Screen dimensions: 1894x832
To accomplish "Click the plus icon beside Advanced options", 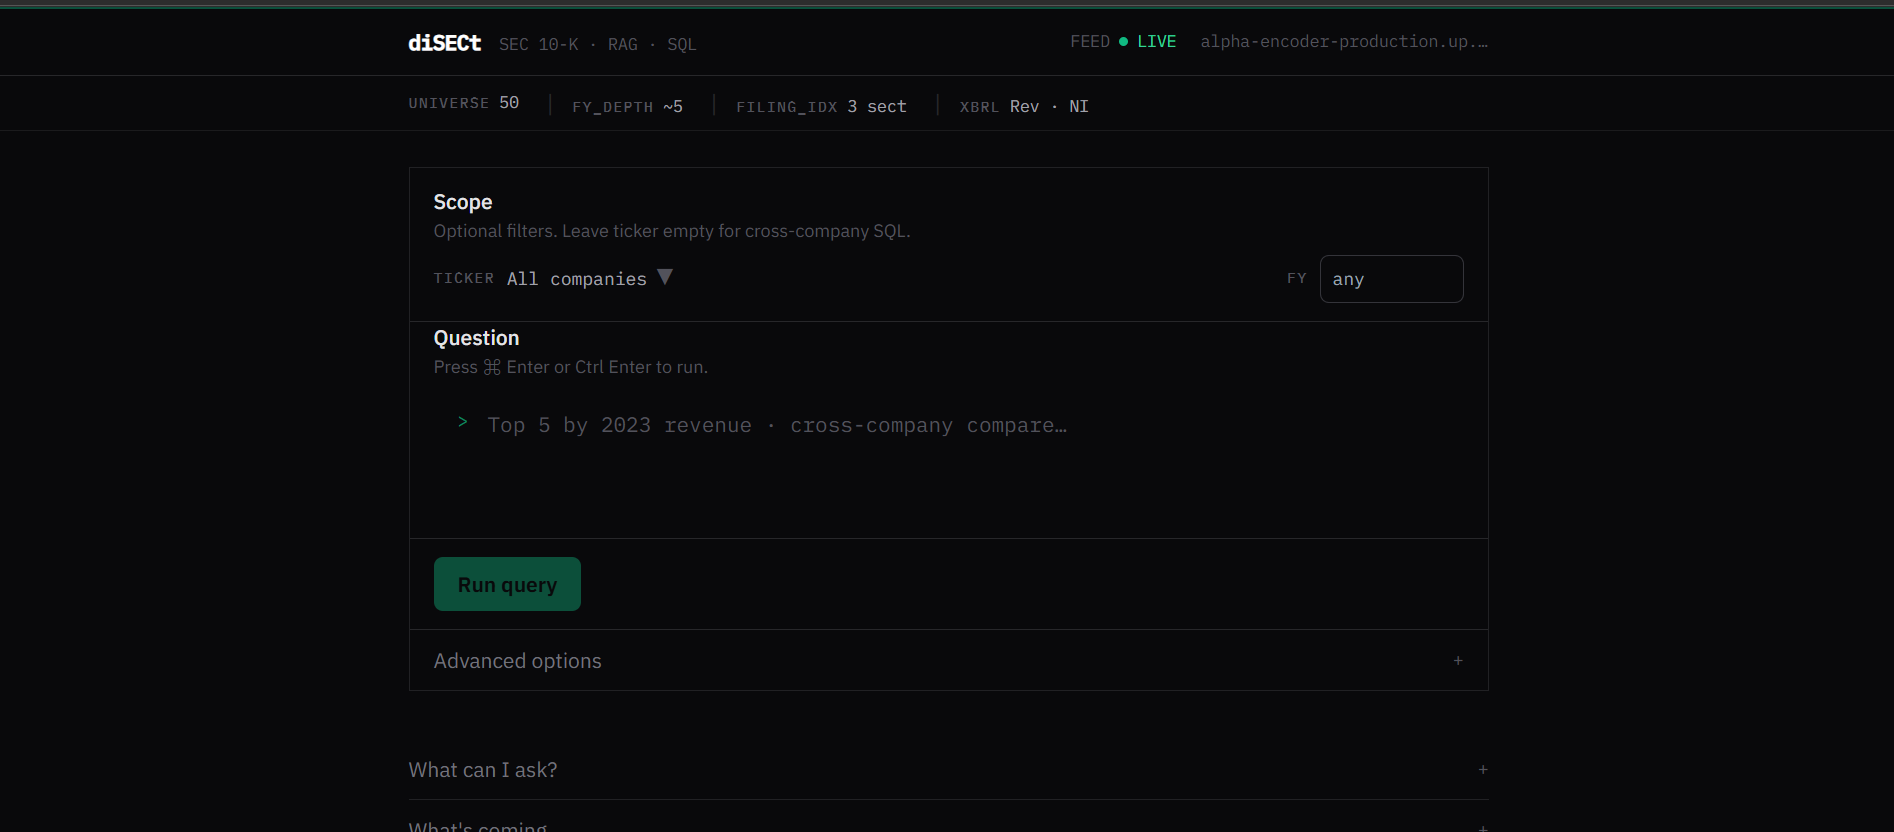I will (1458, 660).
